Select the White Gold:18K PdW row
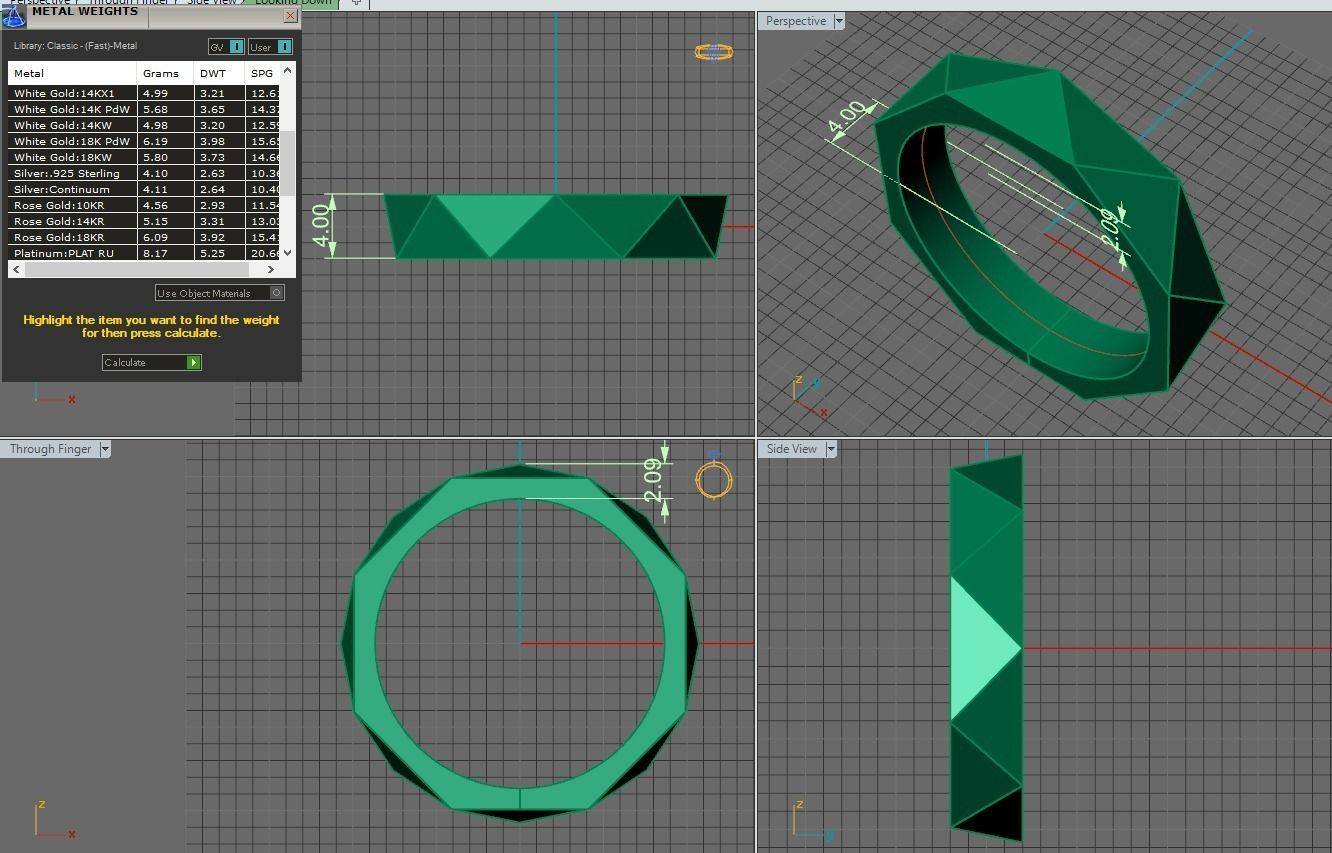The image size is (1332, 853). point(144,141)
